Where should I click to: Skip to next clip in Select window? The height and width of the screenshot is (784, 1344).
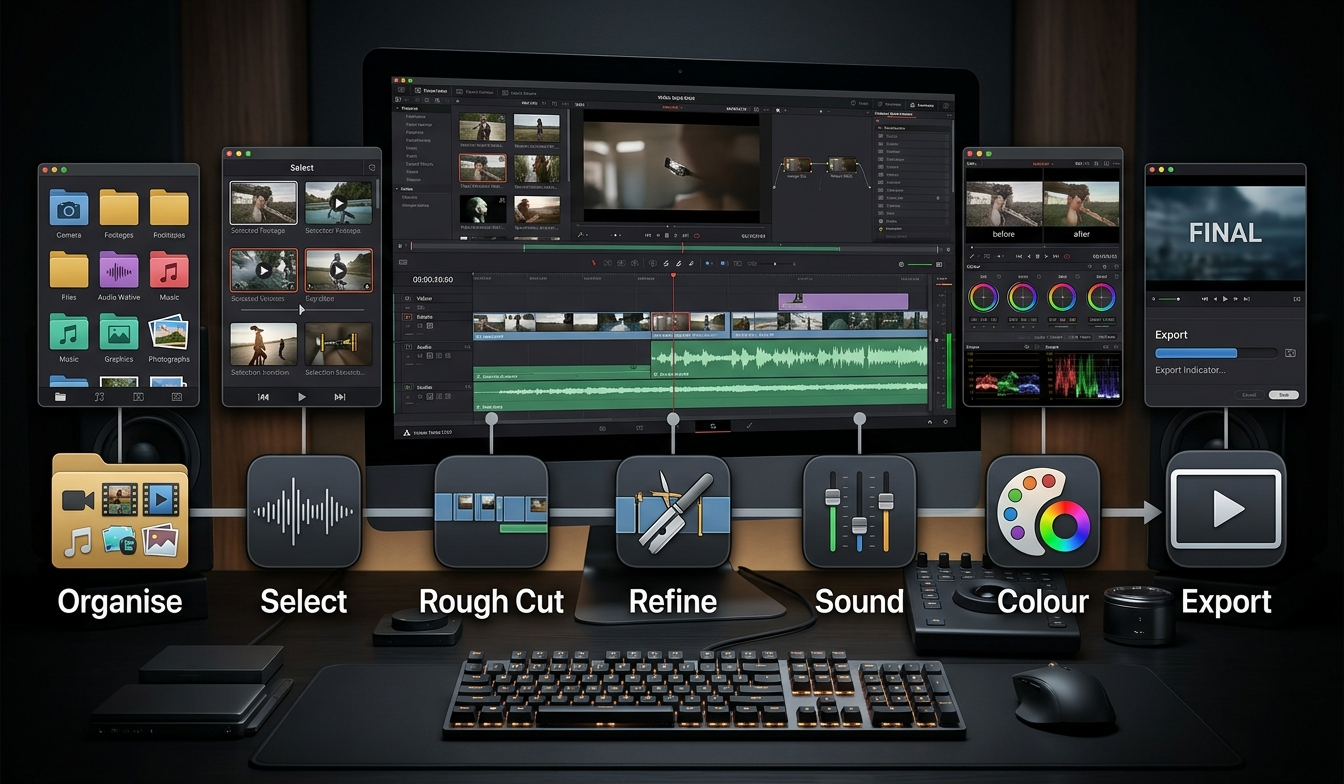point(340,397)
